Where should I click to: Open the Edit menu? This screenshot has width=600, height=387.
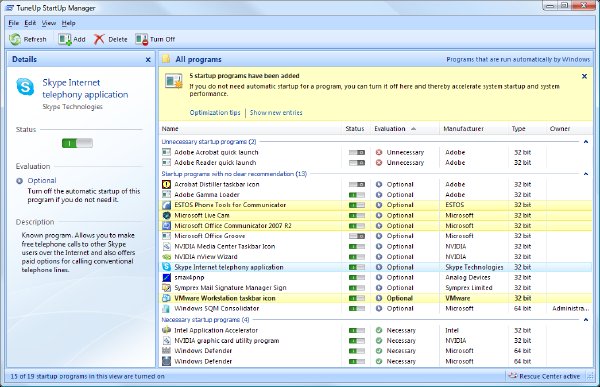(x=30, y=23)
